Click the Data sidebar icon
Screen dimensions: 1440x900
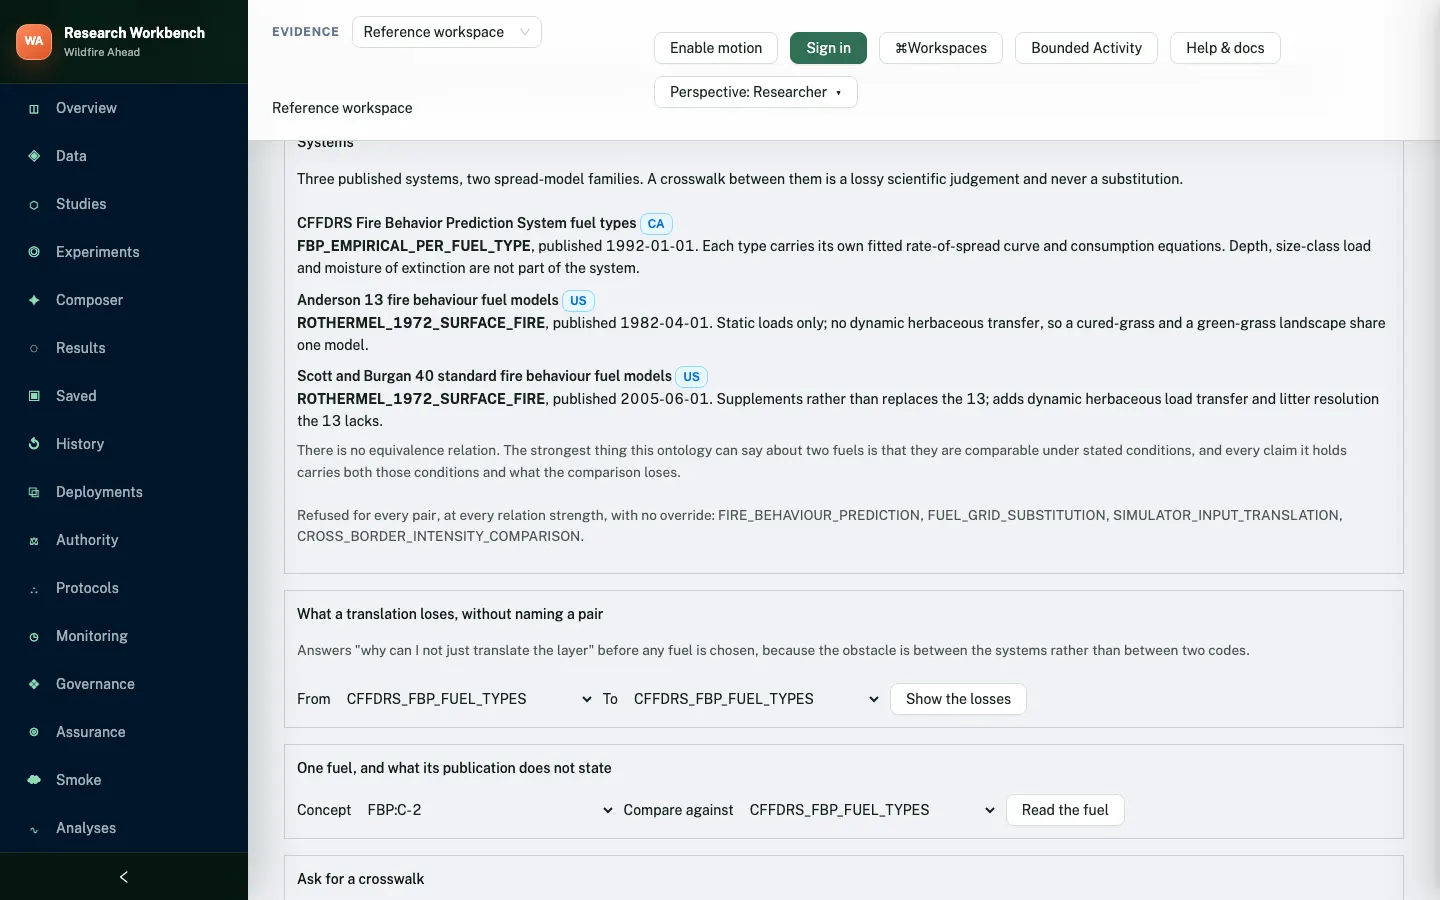(x=34, y=156)
